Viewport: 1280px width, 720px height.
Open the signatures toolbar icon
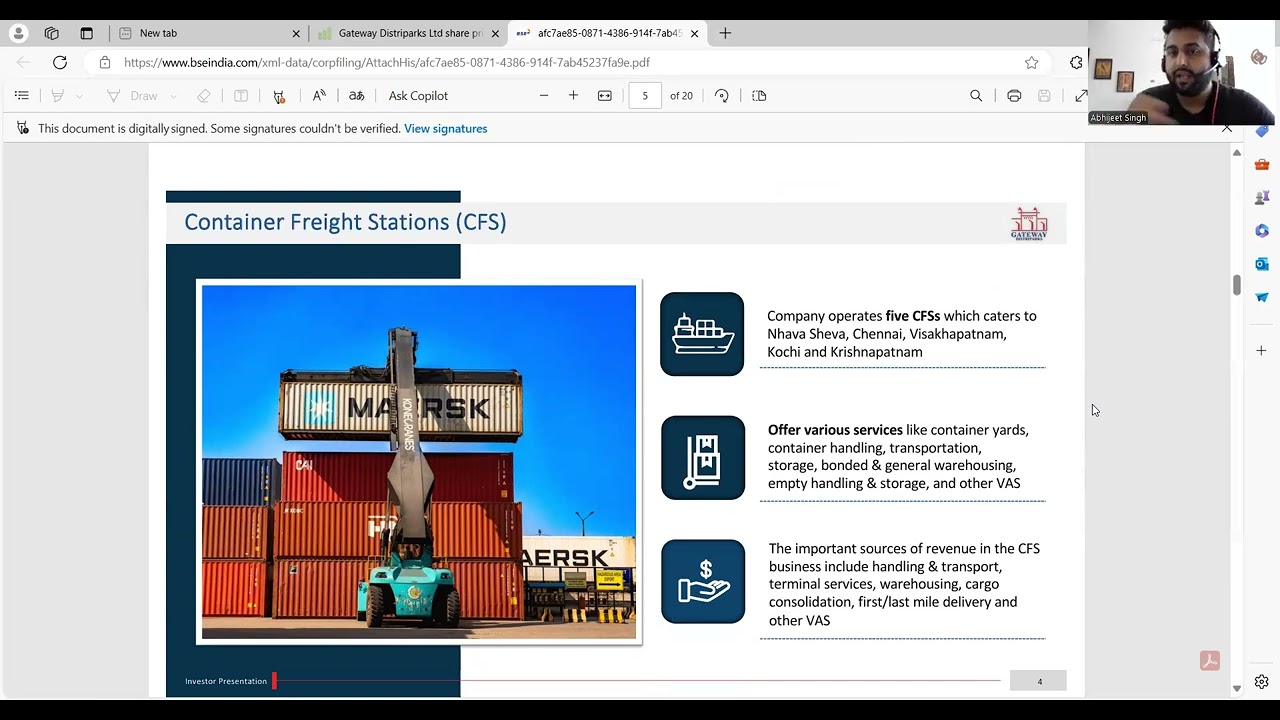coord(279,96)
